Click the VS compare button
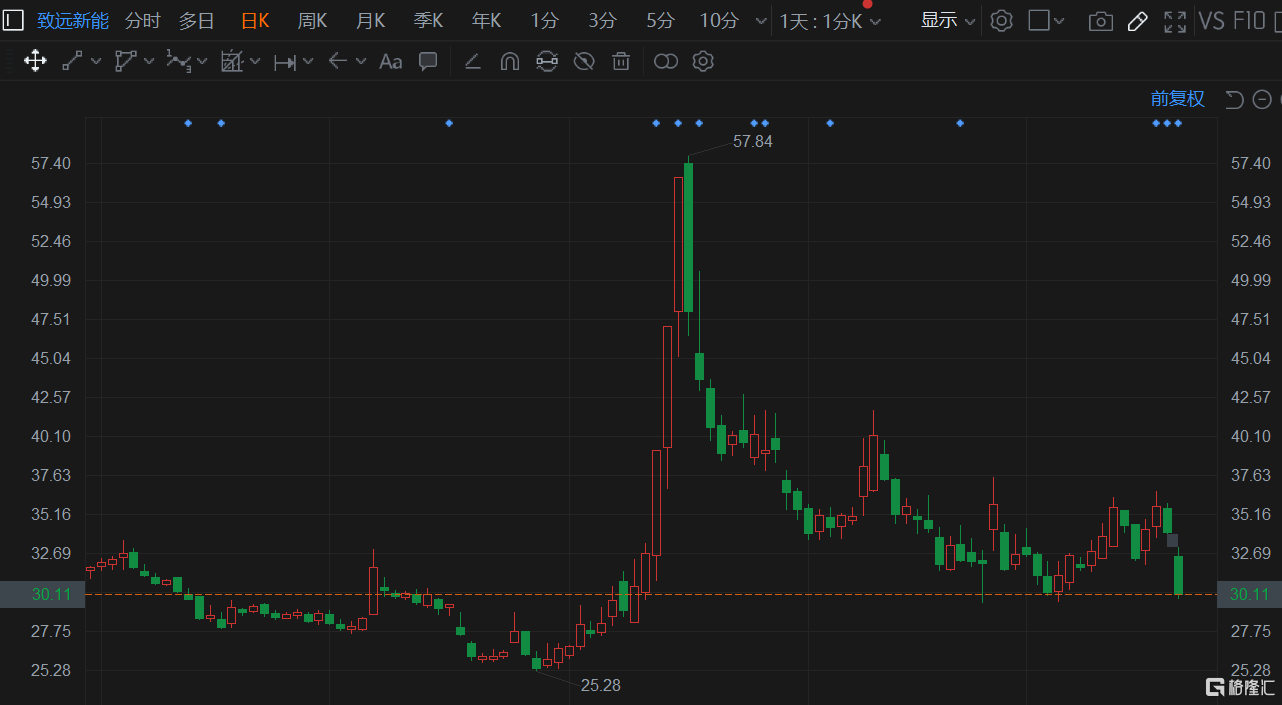 (x=1211, y=21)
